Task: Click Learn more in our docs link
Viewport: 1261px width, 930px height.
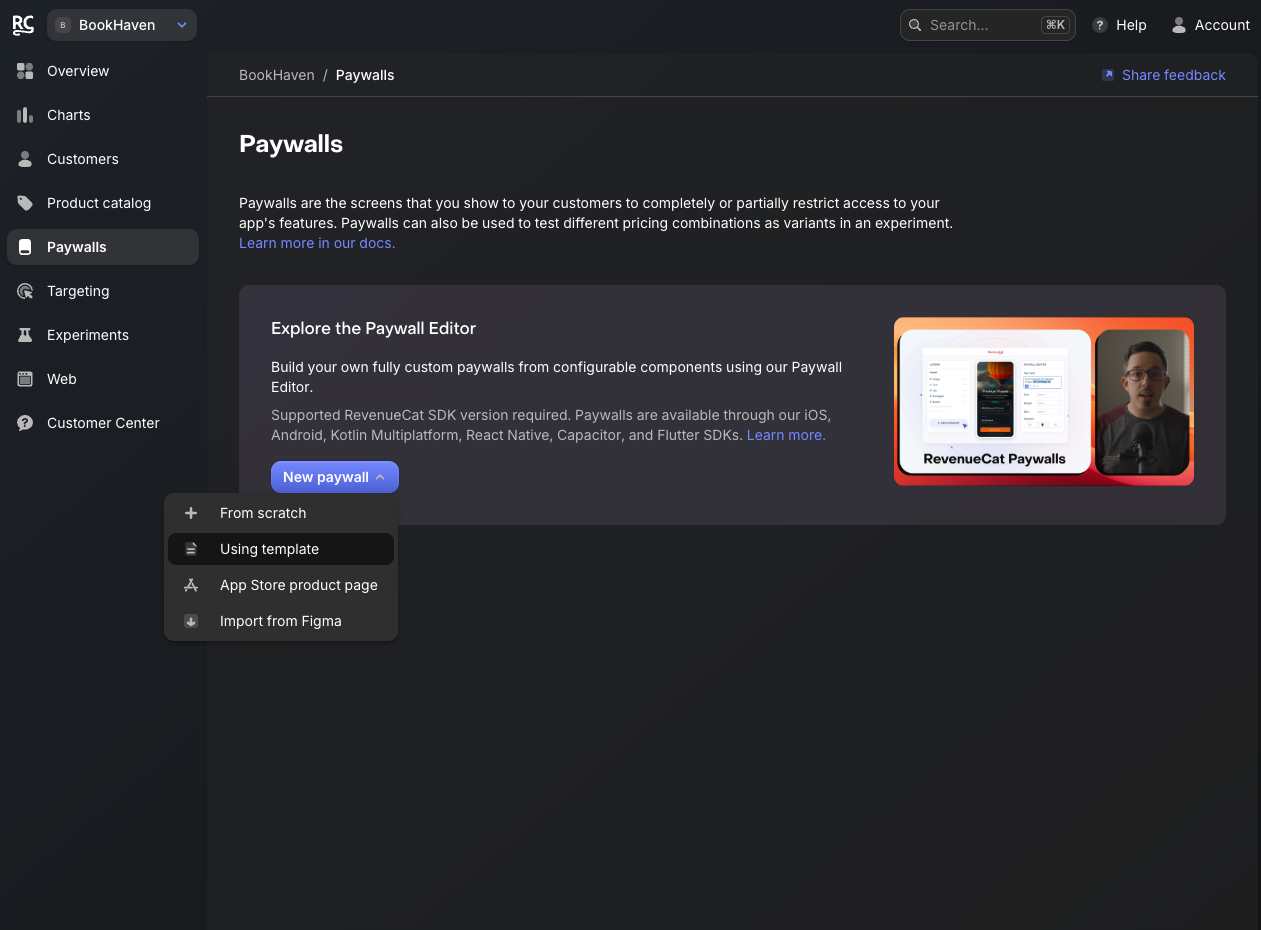Action: coord(316,243)
